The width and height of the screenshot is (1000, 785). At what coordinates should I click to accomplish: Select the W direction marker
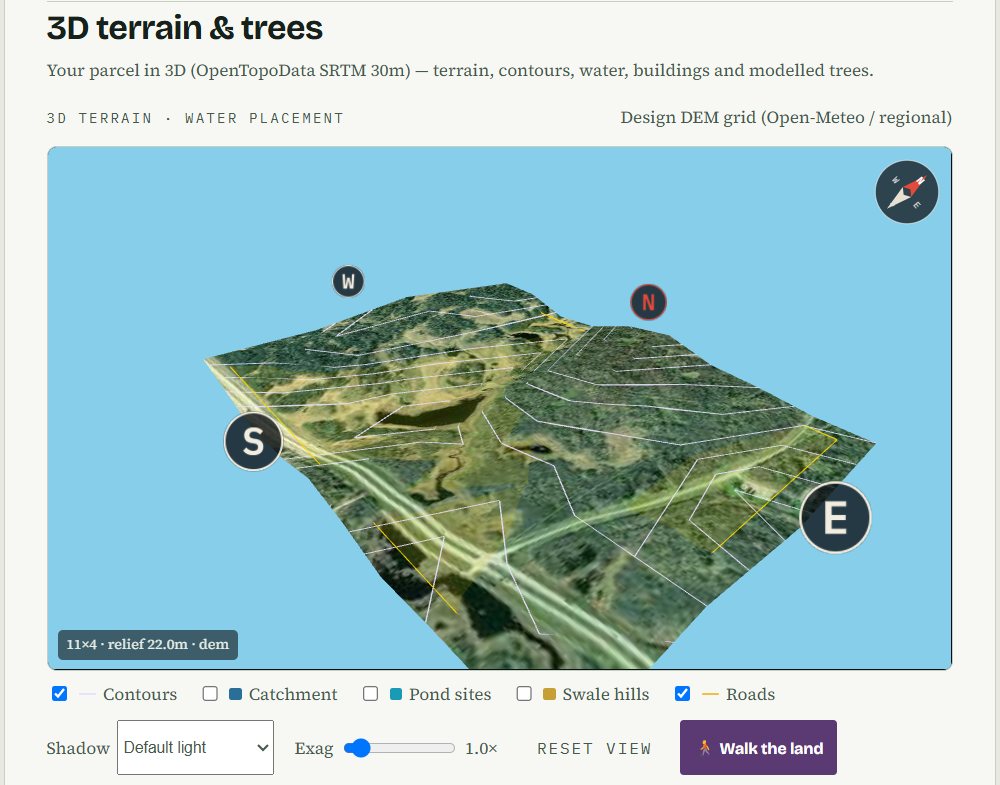pos(348,281)
